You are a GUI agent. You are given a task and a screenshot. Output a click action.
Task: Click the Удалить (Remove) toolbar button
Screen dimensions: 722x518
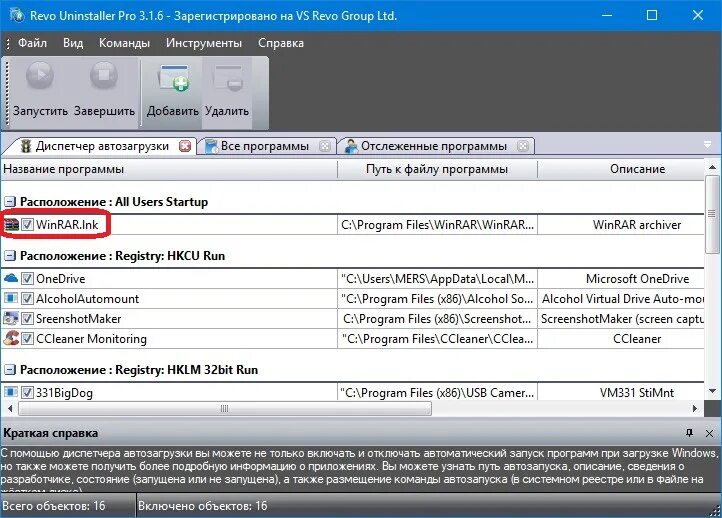[227, 92]
